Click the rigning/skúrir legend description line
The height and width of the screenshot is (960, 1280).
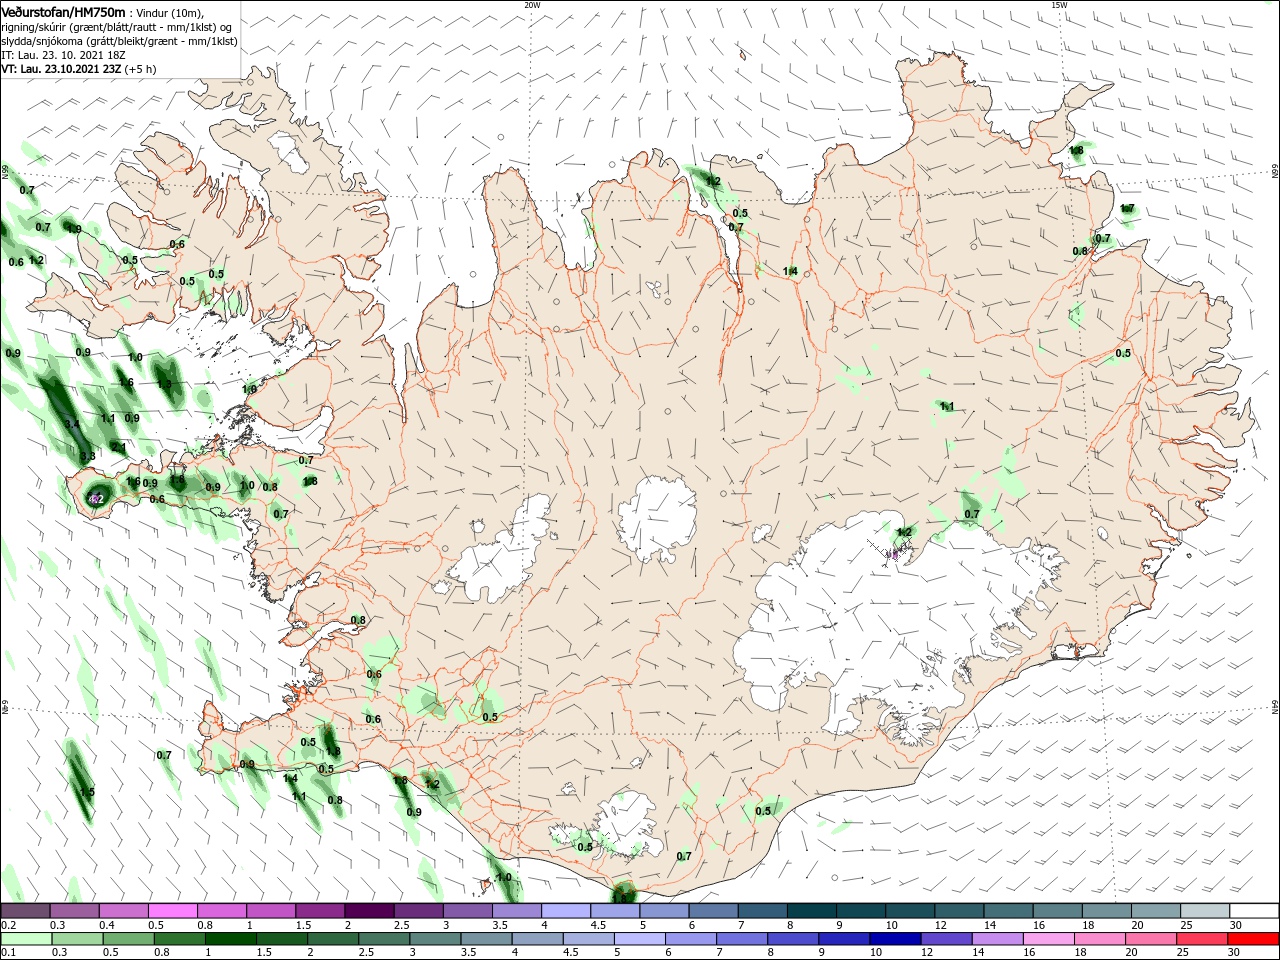(117, 26)
